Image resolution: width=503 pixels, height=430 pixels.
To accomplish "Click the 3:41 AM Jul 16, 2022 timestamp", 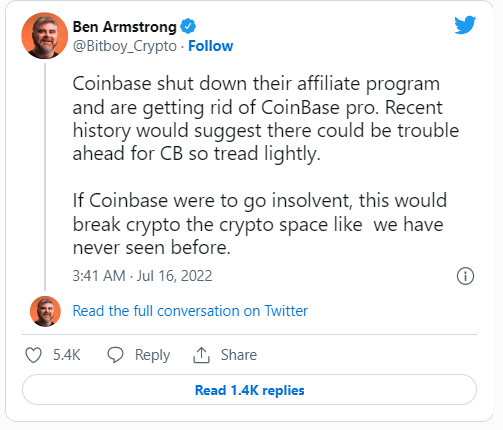I will coord(142,276).
